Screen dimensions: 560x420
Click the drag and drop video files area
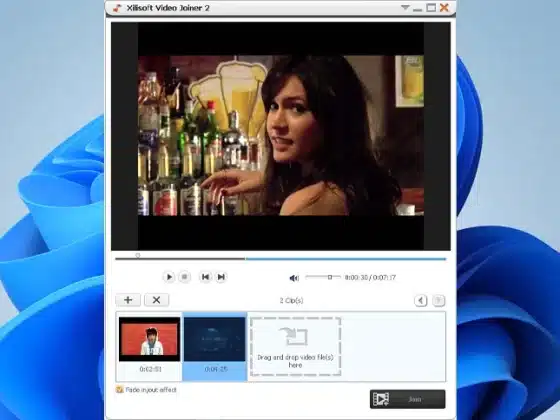click(295, 346)
